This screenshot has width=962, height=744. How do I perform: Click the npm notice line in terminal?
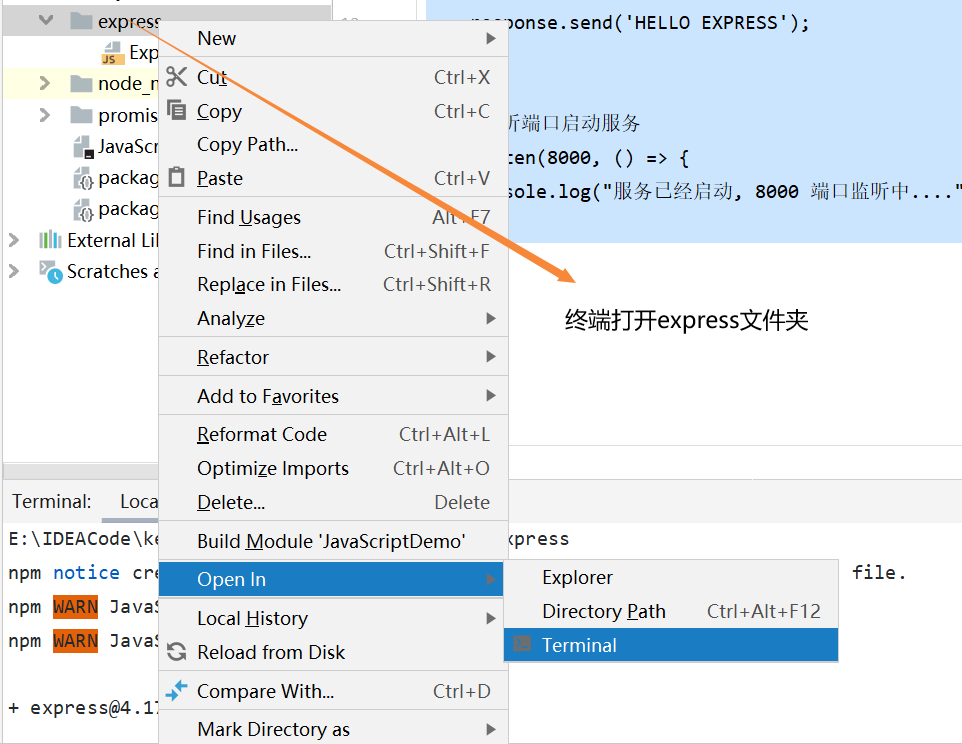click(x=83, y=572)
